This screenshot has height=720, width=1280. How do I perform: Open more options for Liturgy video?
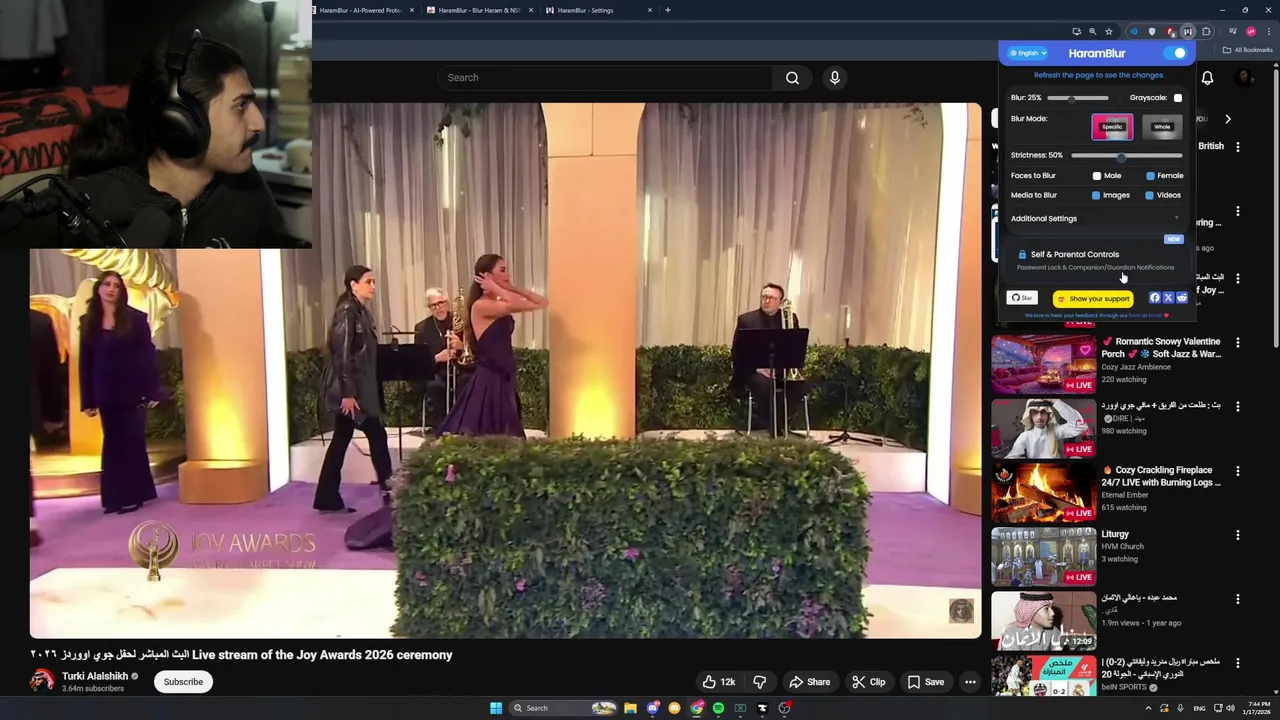point(1238,535)
